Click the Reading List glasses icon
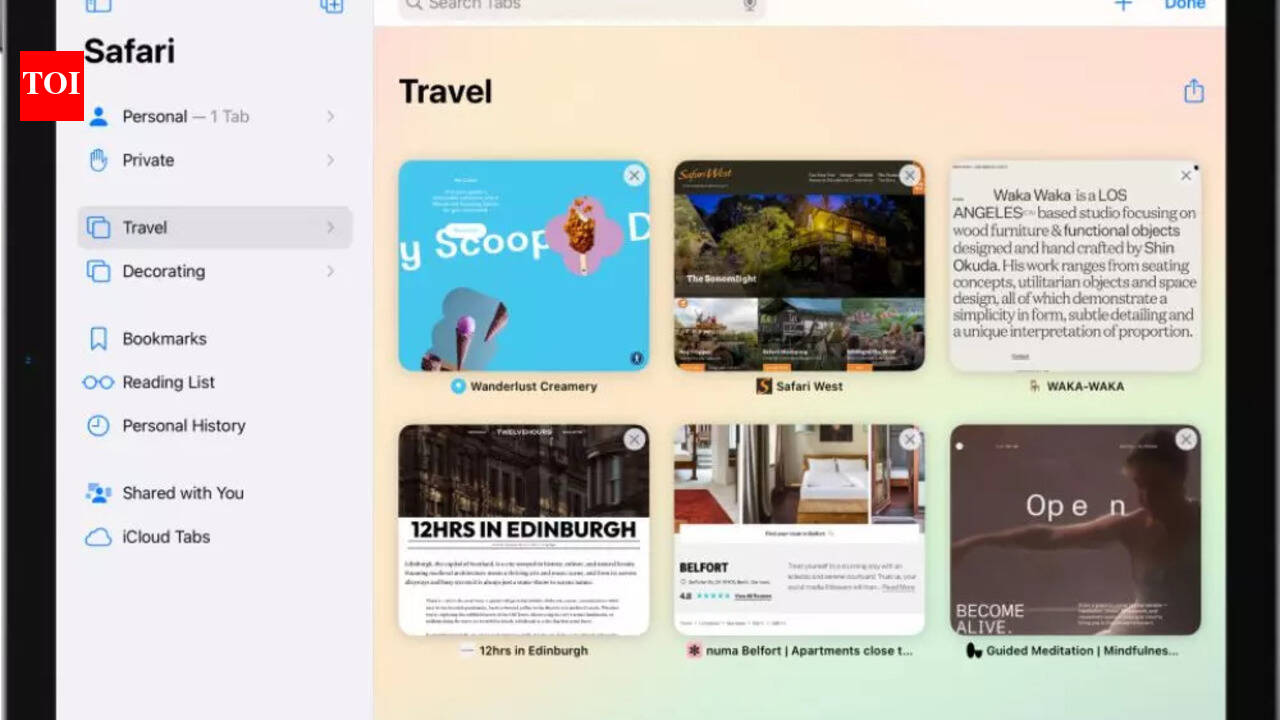1280x720 pixels. click(98, 383)
